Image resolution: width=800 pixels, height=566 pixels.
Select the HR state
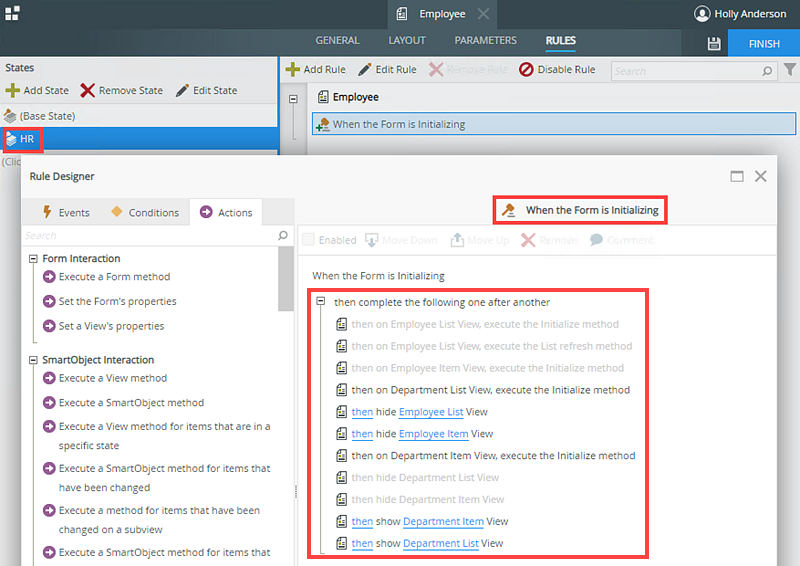pyautogui.click(x=27, y=138)
